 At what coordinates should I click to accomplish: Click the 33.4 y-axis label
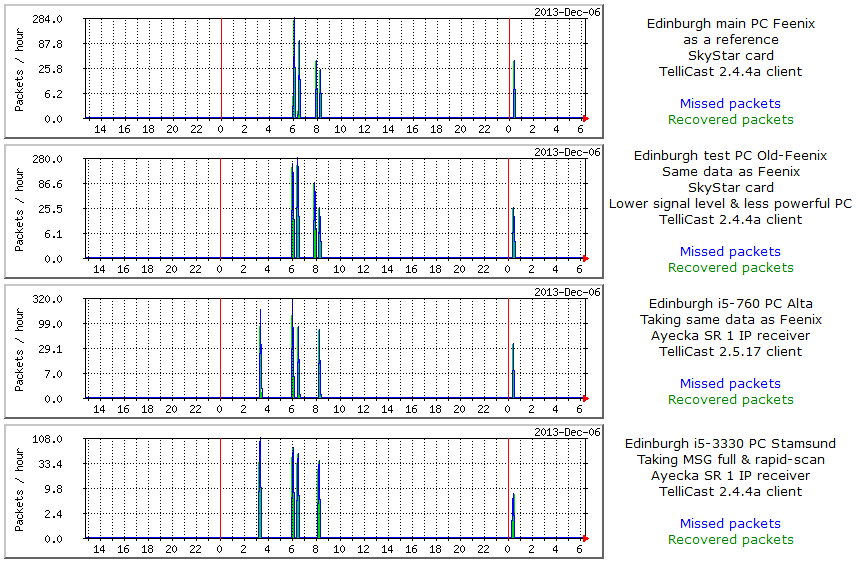[x=50, y=464]
